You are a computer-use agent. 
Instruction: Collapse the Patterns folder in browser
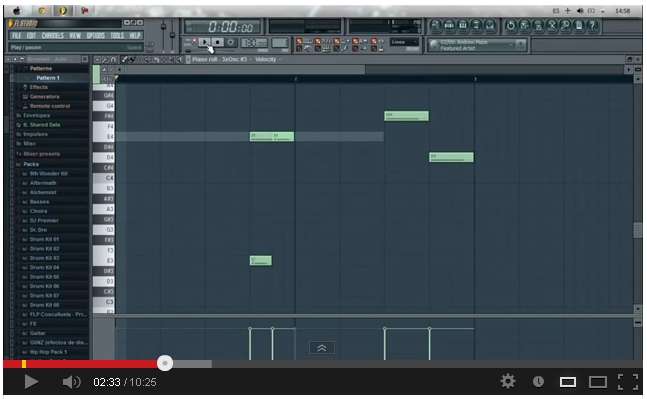point(41,68)
